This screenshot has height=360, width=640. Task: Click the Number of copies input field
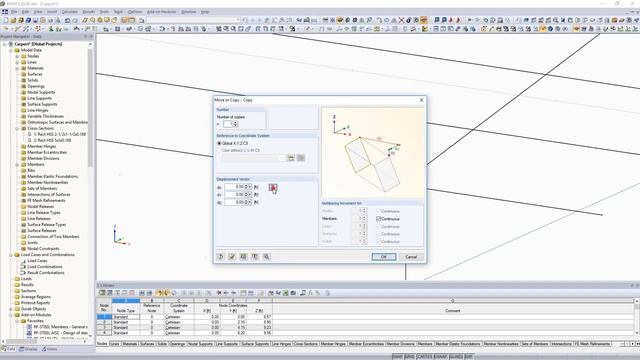pos(228,124)
